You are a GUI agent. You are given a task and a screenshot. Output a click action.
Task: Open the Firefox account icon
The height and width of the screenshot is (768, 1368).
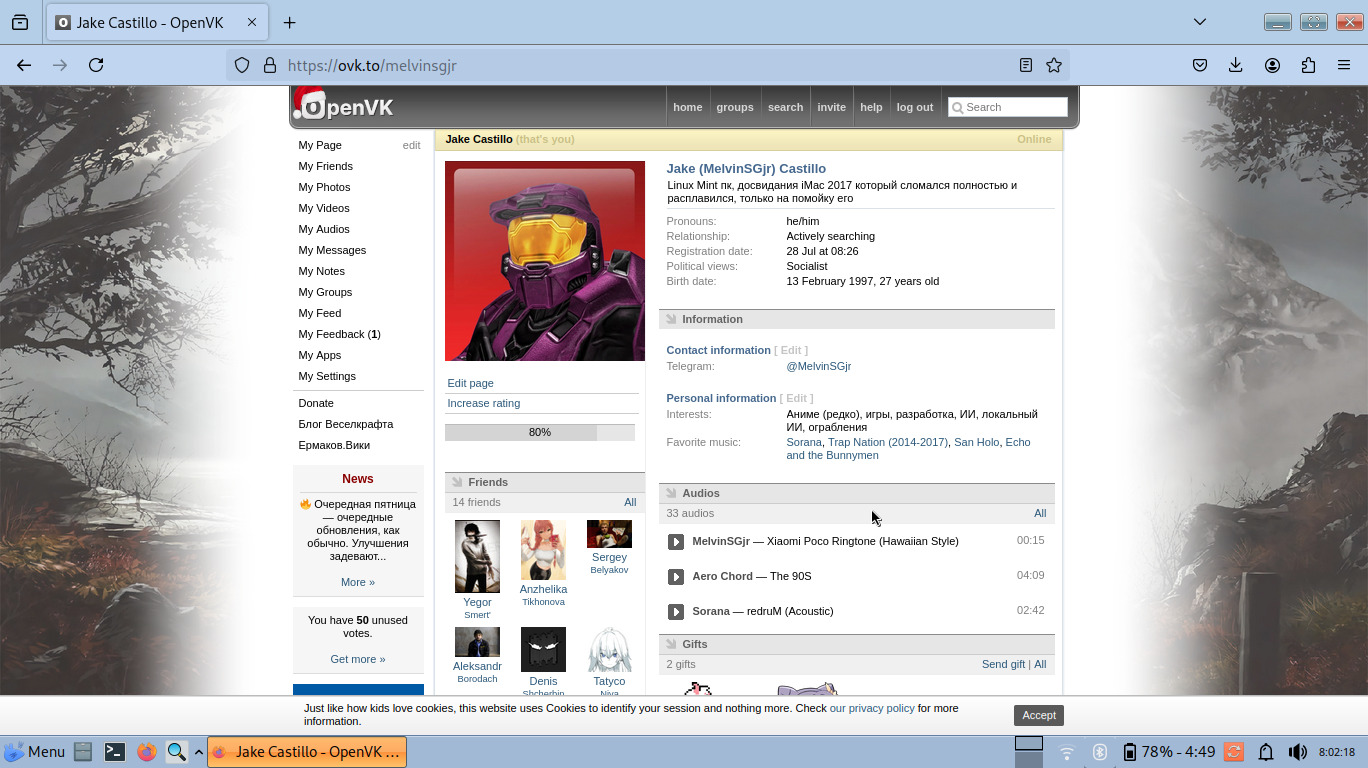coord(1272,65)
